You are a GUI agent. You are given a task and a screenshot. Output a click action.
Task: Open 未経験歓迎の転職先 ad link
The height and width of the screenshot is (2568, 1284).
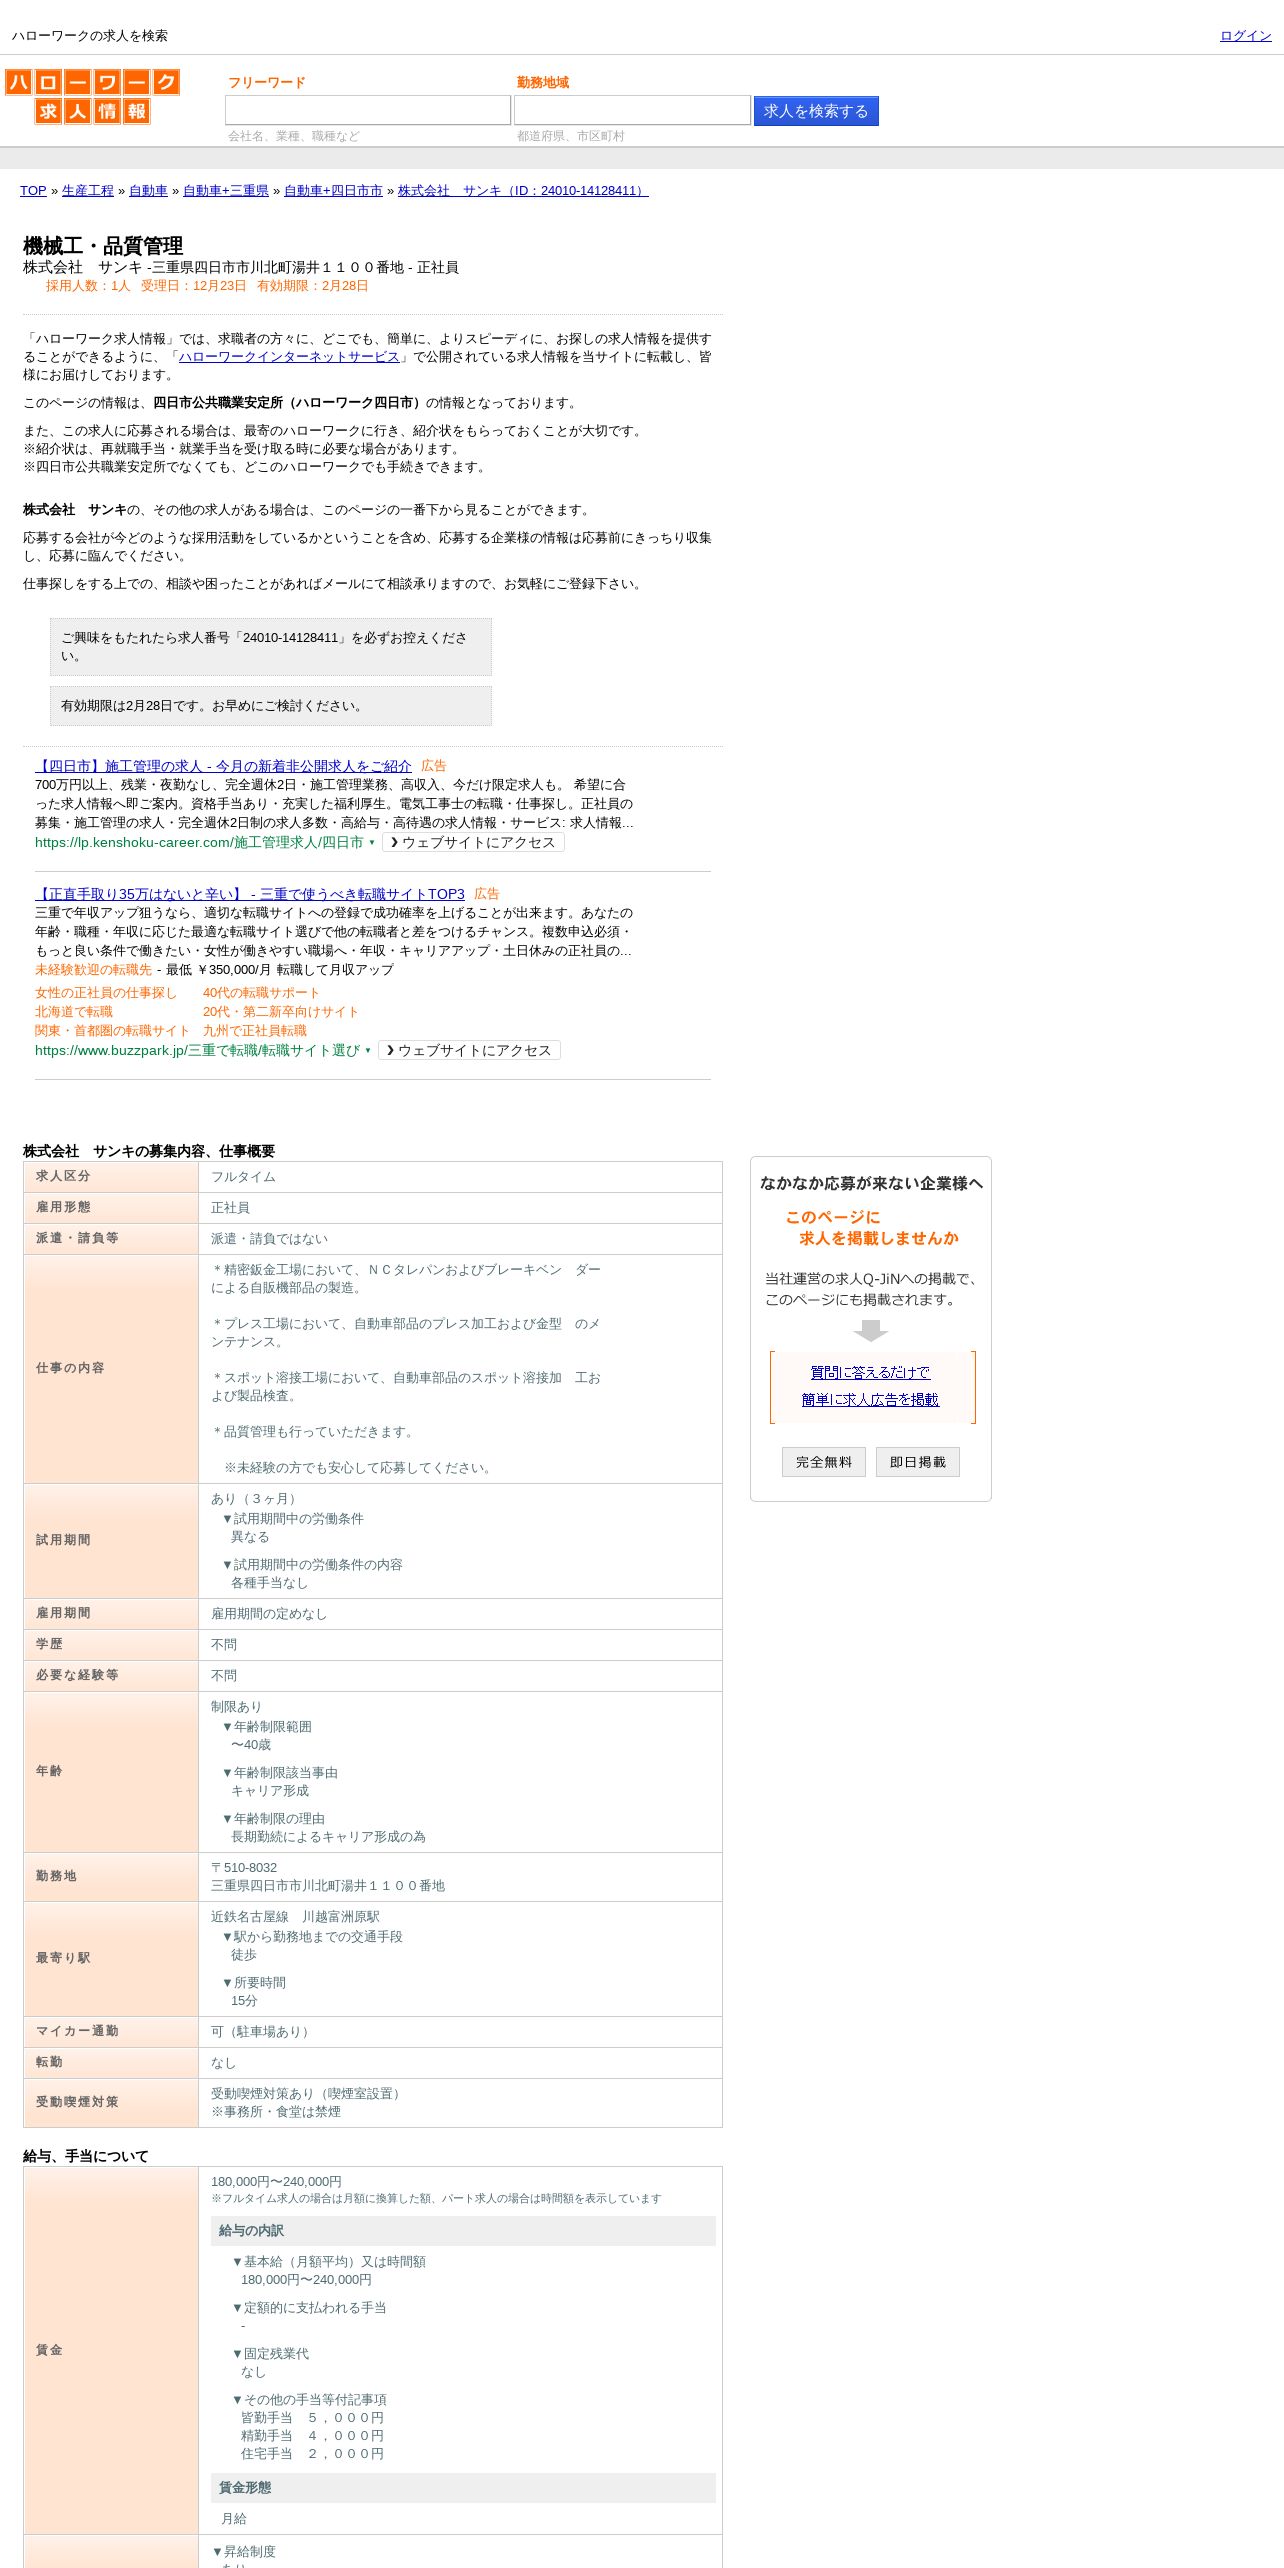(93, 970)
